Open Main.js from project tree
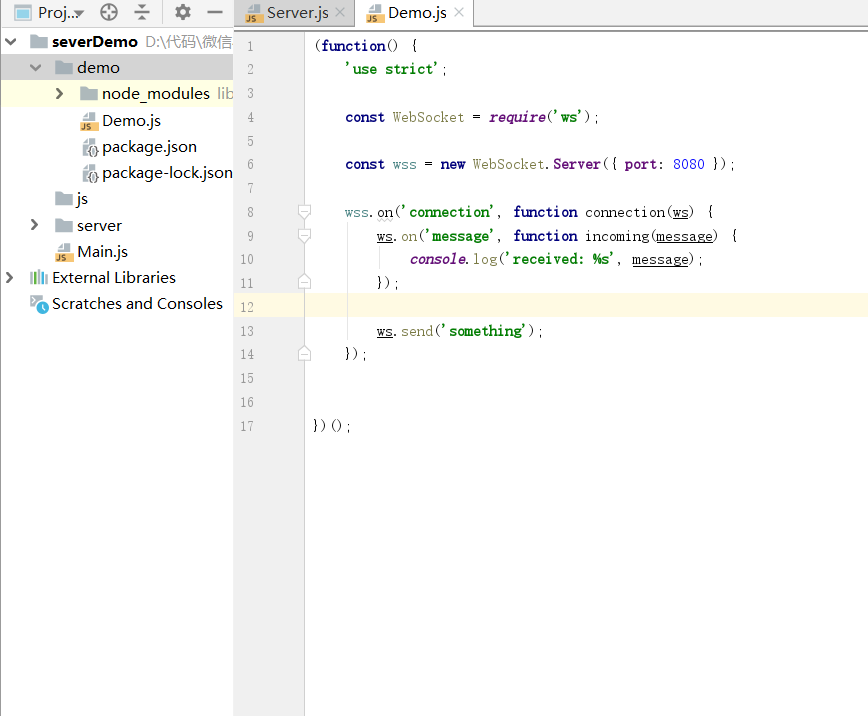The width and height of the screenshot is (868, 716). point(102,251)
